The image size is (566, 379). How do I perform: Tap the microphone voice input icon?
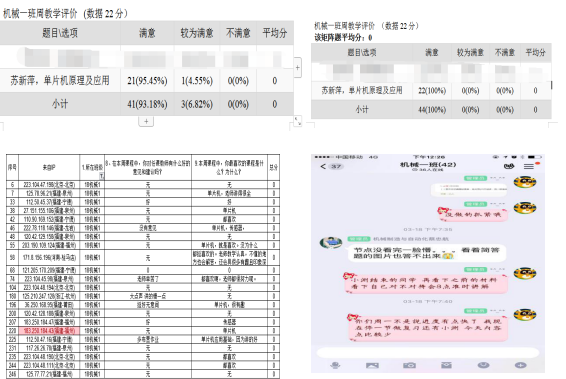pos(335,365)
